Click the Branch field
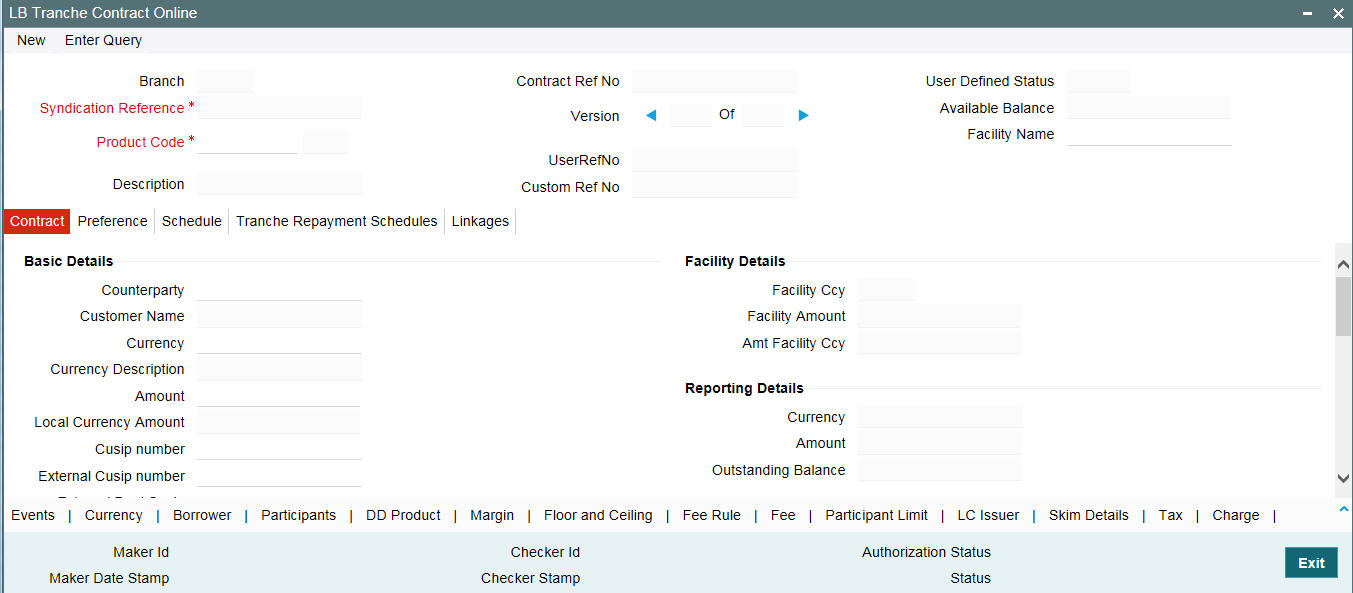 (x=225, y=81)
